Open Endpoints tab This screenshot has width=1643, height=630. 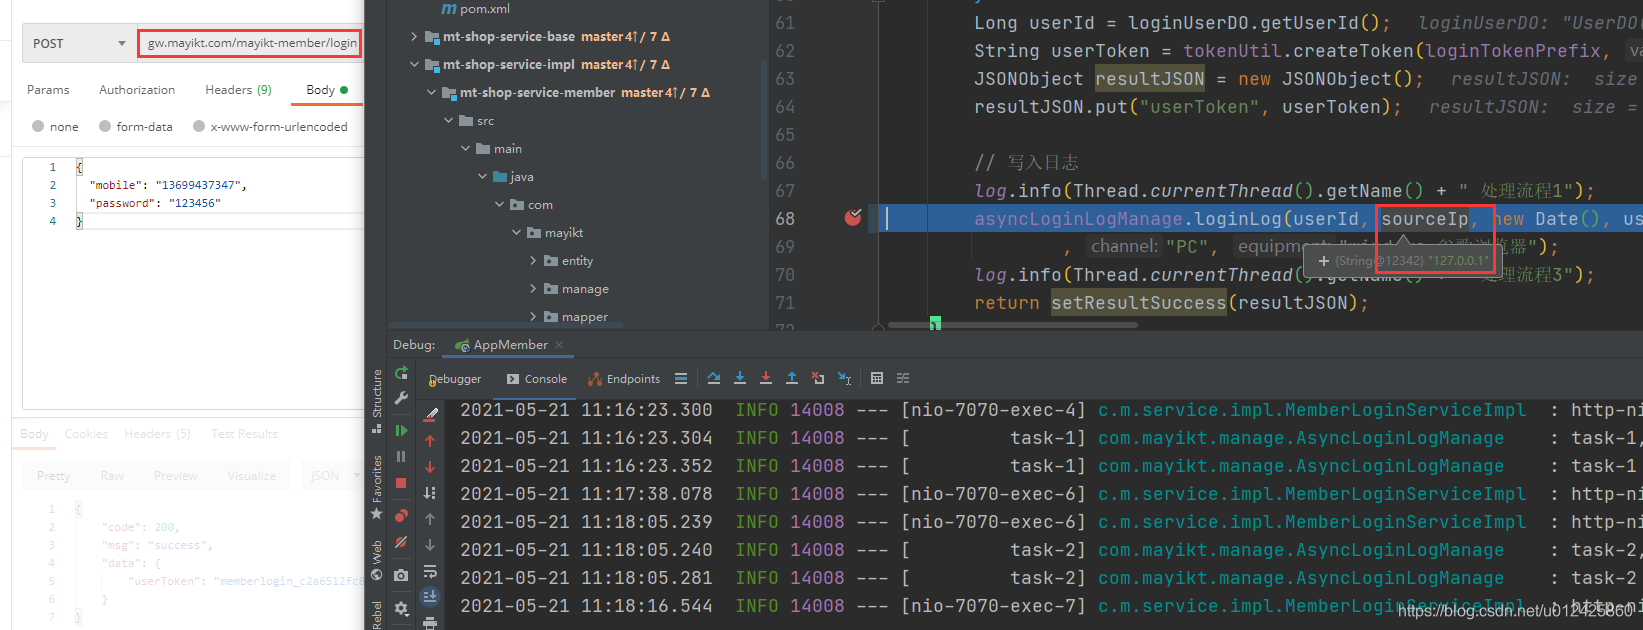pyautogui.click(x=625, y=379)
